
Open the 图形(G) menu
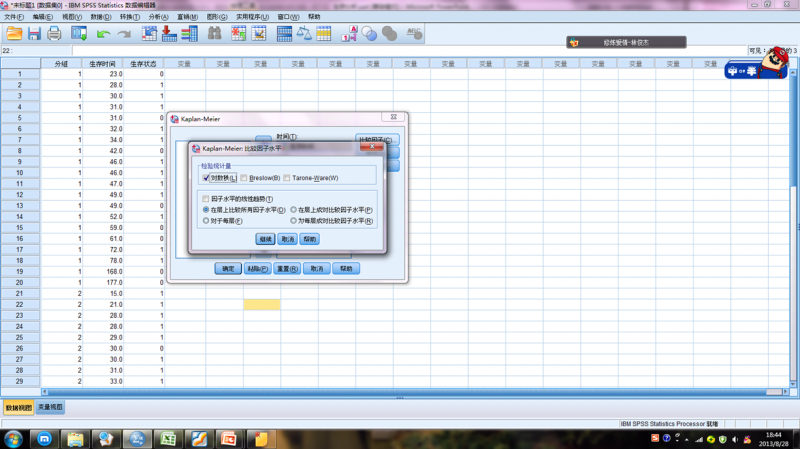tap(217, 17)
